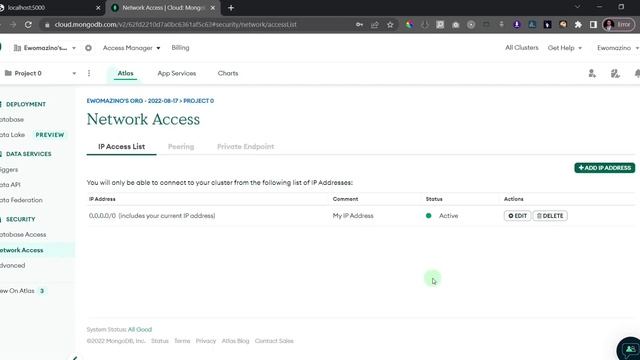Open the Access Manager dropdown
The width and height of the screenshot is (640, 360).
tap(131, 48)
